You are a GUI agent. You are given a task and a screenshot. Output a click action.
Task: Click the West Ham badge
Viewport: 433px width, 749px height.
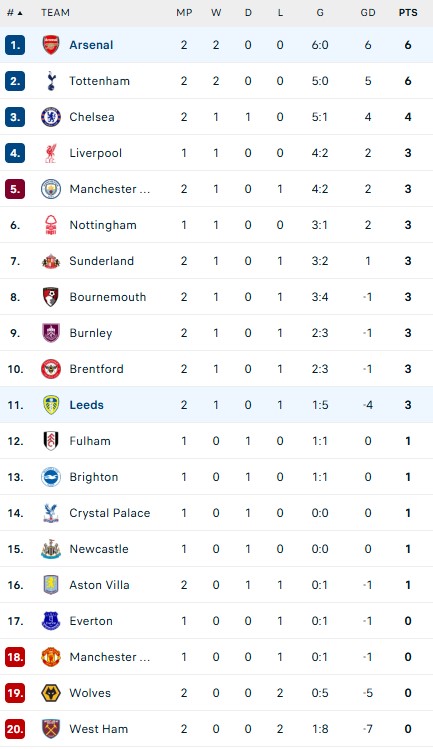pos(51,729)
